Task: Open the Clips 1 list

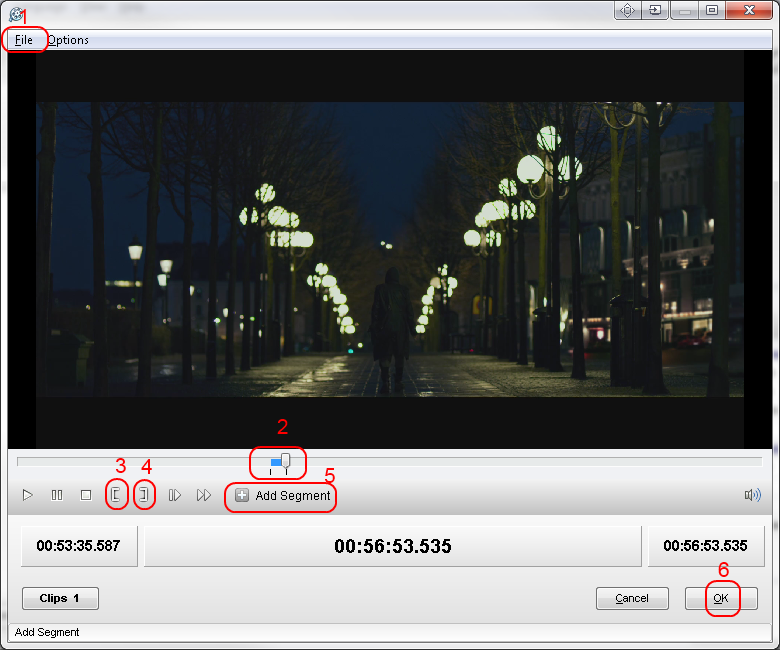Action: click(60, 598)
